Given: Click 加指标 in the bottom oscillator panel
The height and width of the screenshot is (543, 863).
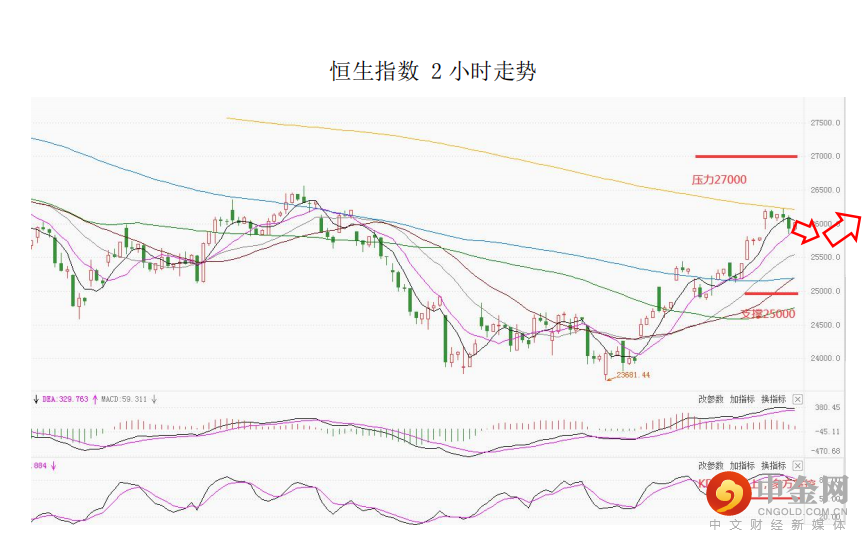Looking at the screenshot, I should pos(742,466).
